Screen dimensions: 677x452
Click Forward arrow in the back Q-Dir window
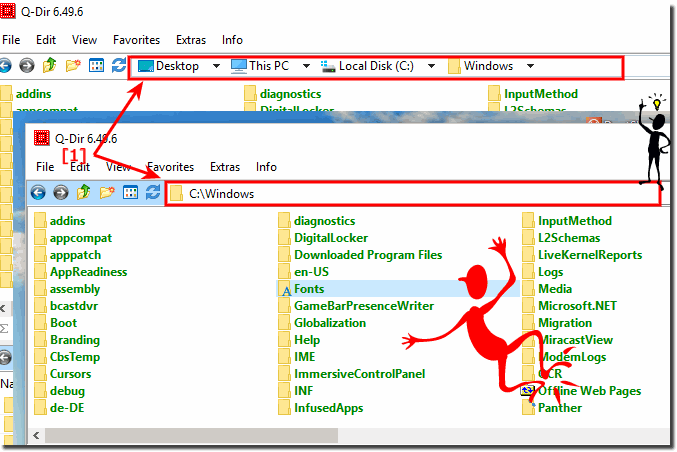(x=27, y=66)
